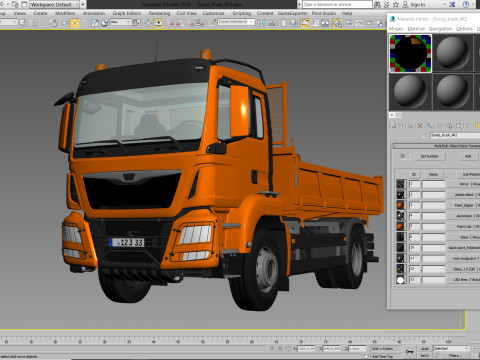Select the first material sample slot

coord(410,53)
